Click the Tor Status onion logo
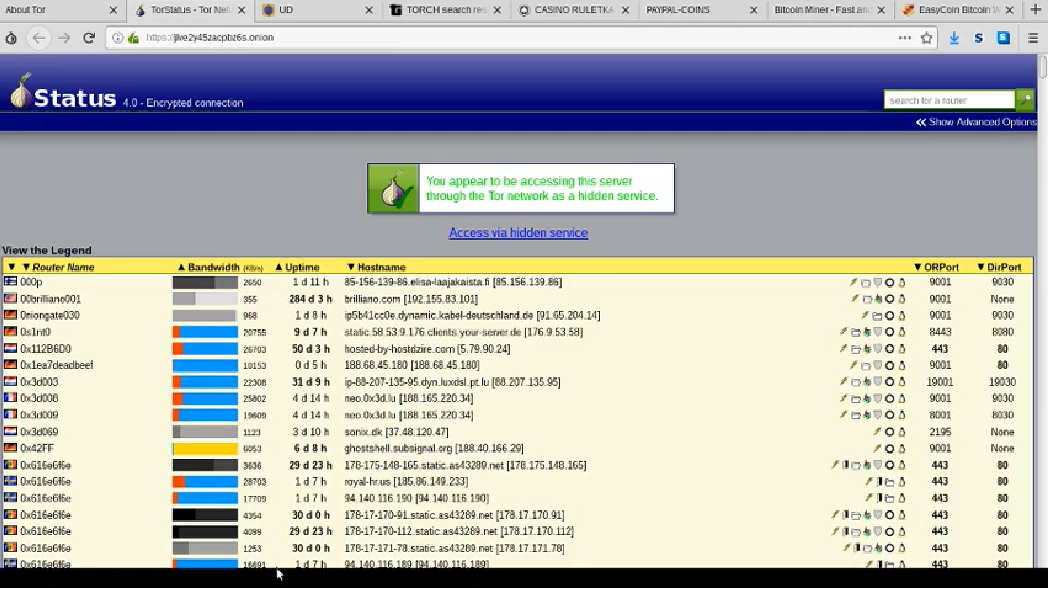The height and width of the screenshot is (590, 1051). pos(21,92)
